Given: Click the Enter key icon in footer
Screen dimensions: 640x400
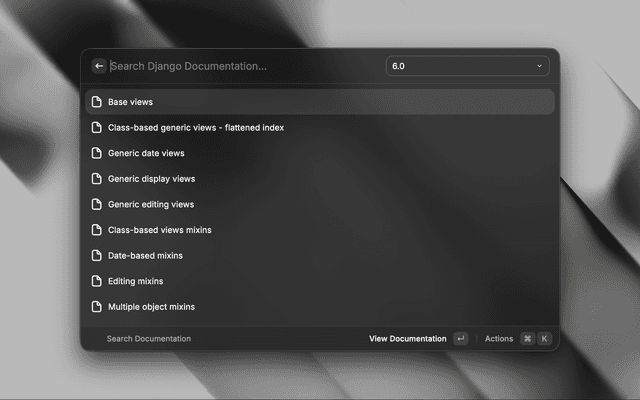Looking at the screenshot, I should (x=460, y=339).
